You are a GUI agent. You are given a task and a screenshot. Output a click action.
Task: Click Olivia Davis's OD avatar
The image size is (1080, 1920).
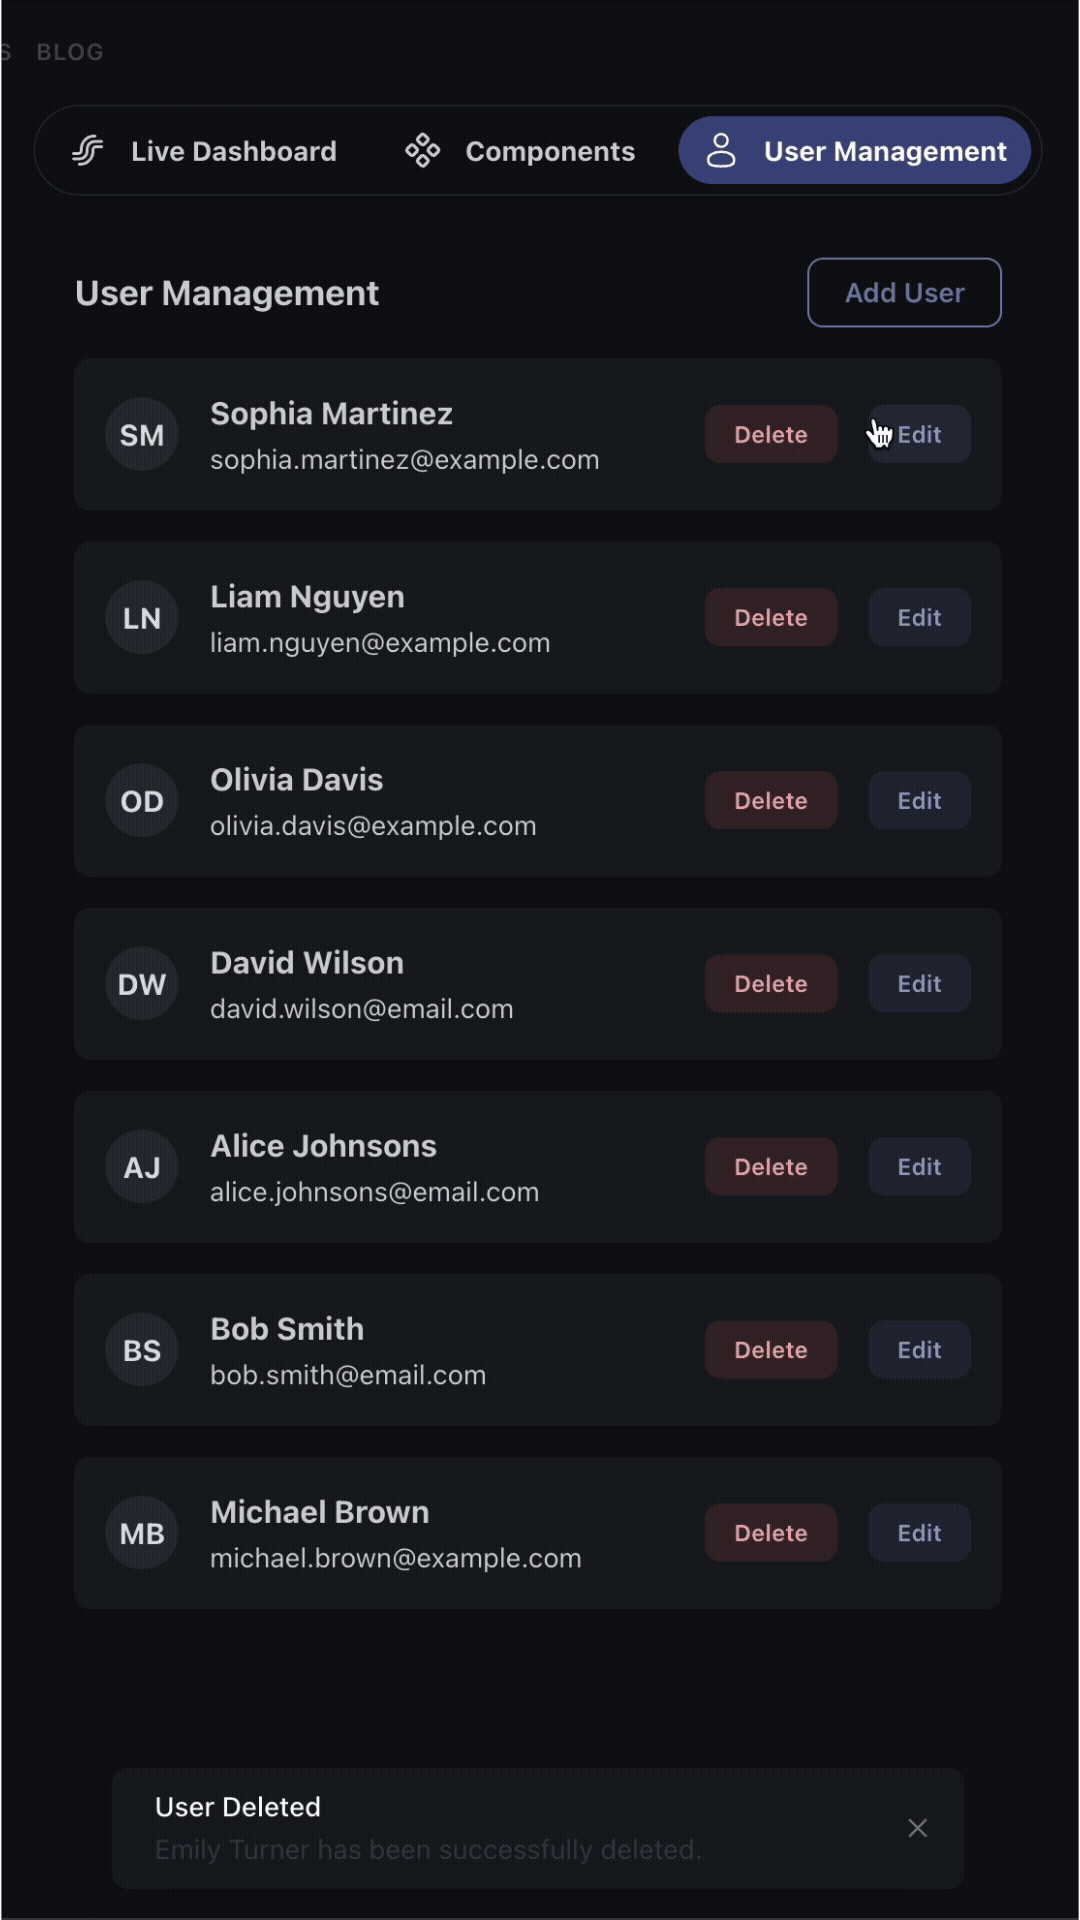coord(142,801)
